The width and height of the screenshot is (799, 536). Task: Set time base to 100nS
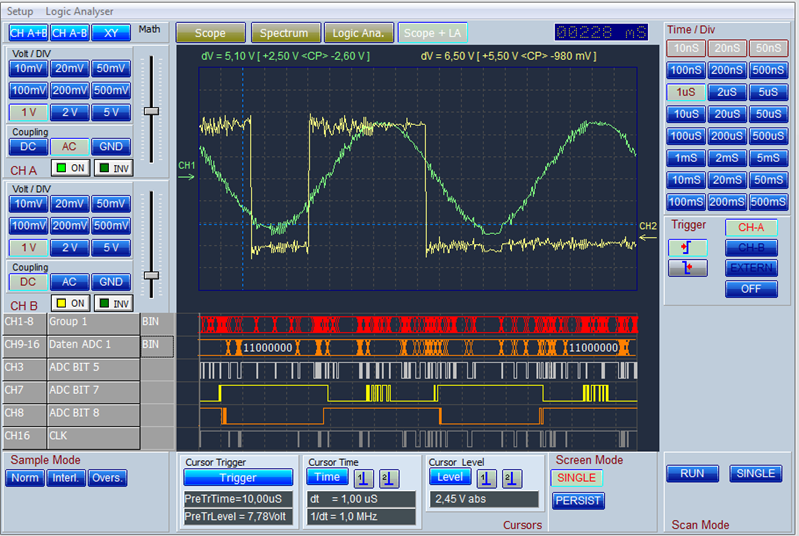pyautogui.click(x=686, y=70)
